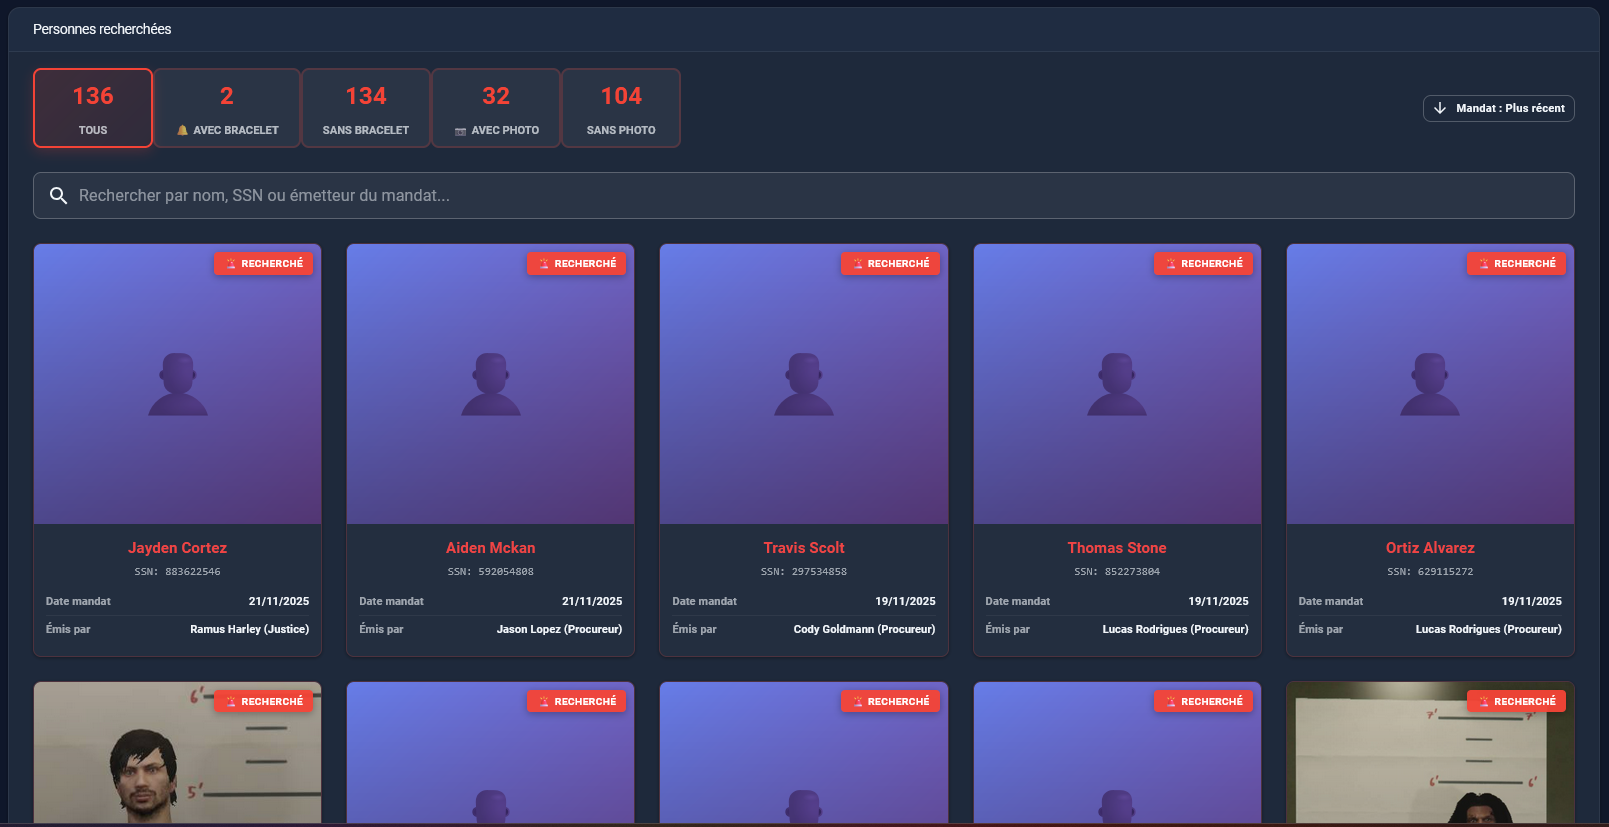The image size is (1609, 827).
Task: Click Aiden Mckan's issuer Jason Lopez
Action: (x=559, y=629)
